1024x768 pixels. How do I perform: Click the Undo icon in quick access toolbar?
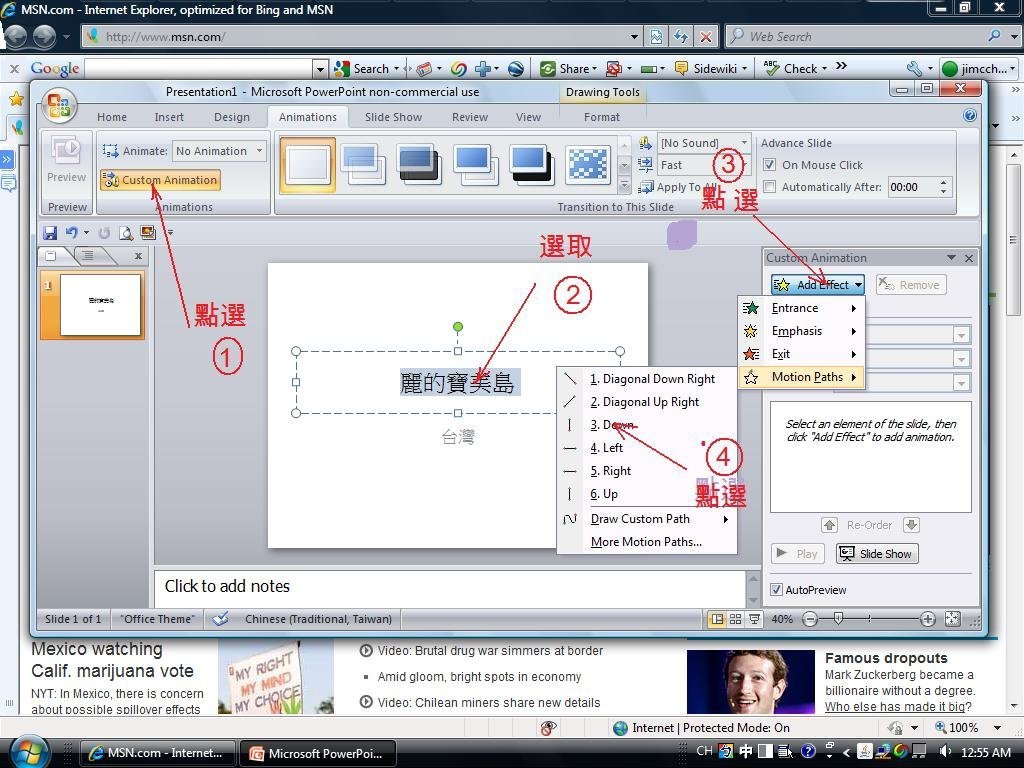[x=72, y=232]
